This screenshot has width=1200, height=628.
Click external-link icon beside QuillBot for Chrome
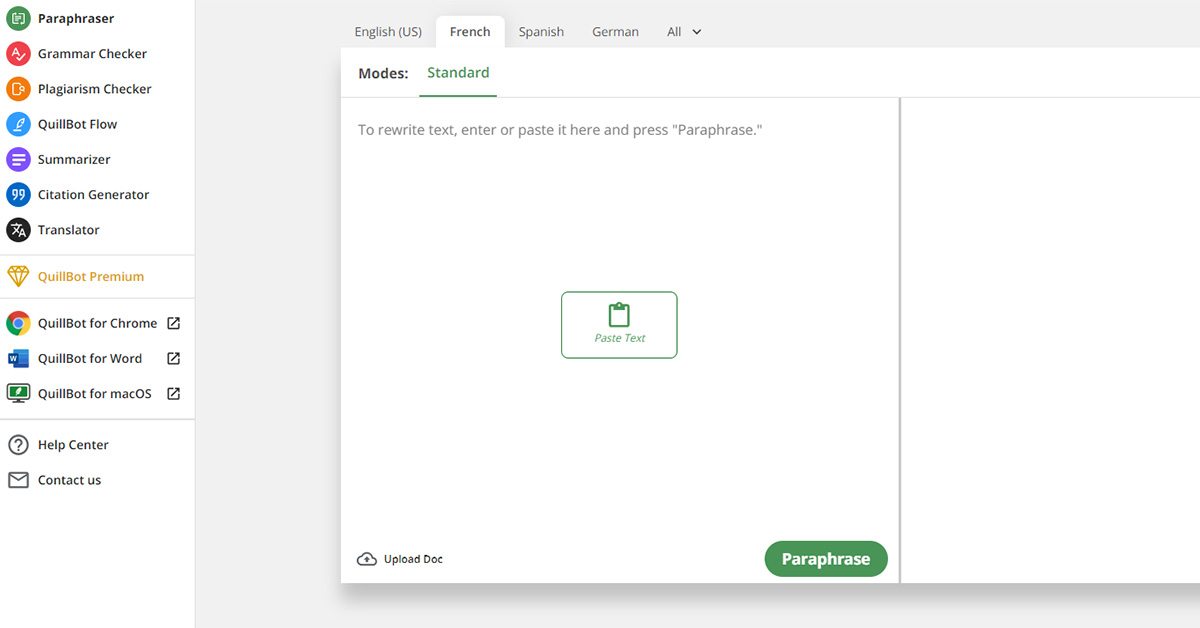[x=173, y=323]
